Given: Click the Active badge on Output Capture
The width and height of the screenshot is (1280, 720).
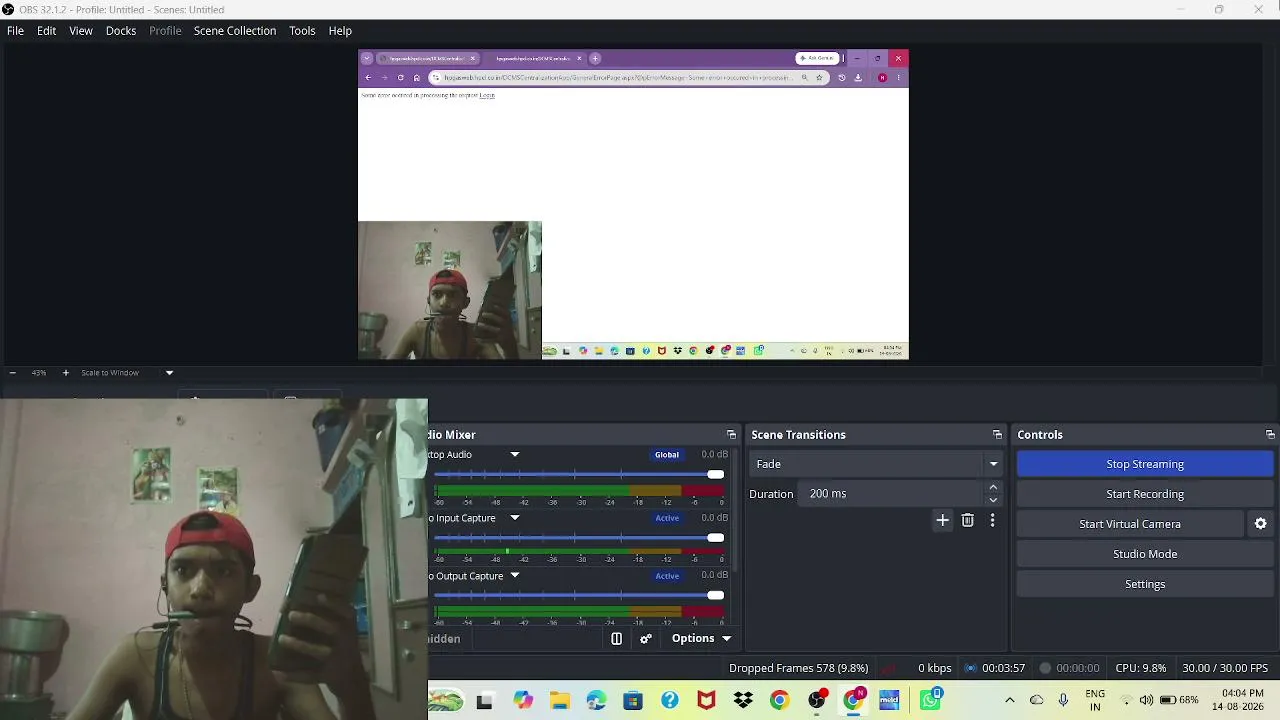Looking at the screenshot, I should (667, 576).
